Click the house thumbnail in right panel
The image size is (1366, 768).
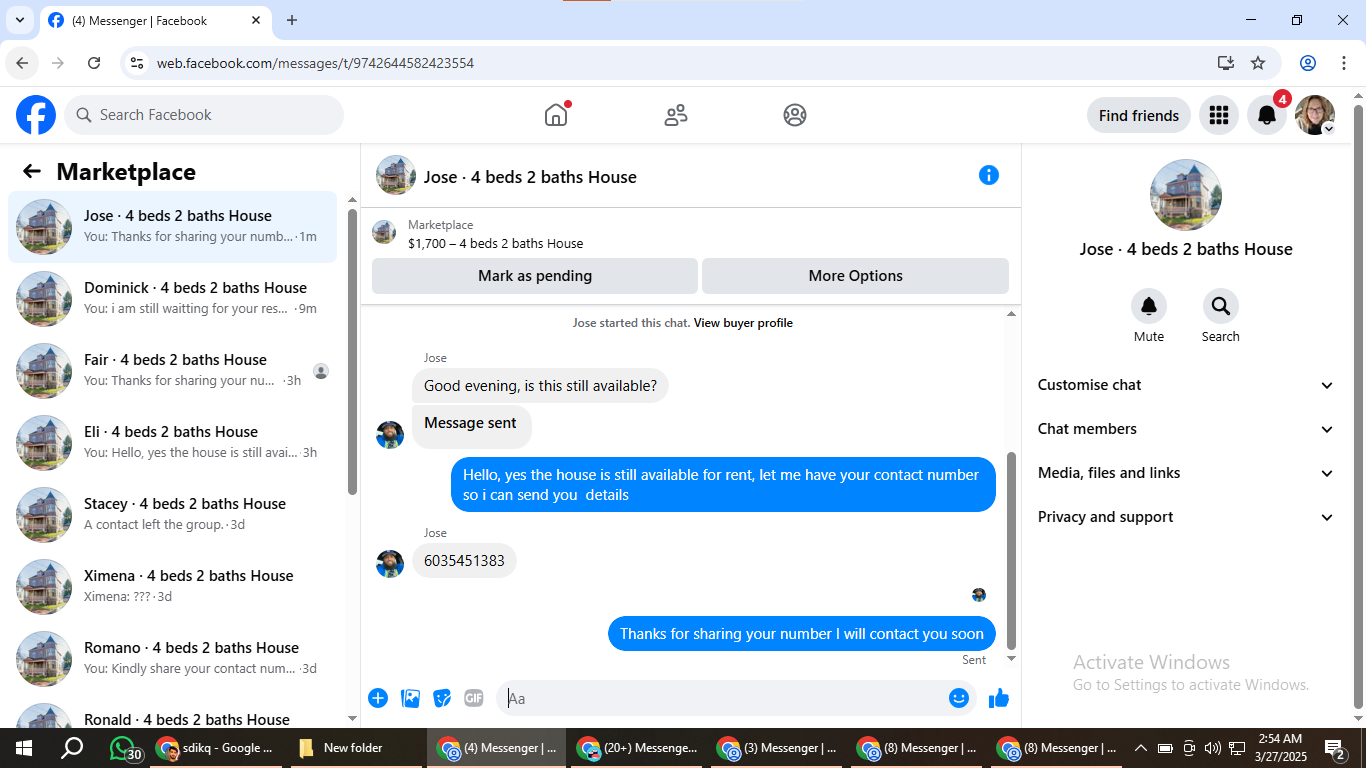click(x=1186, y=195)
